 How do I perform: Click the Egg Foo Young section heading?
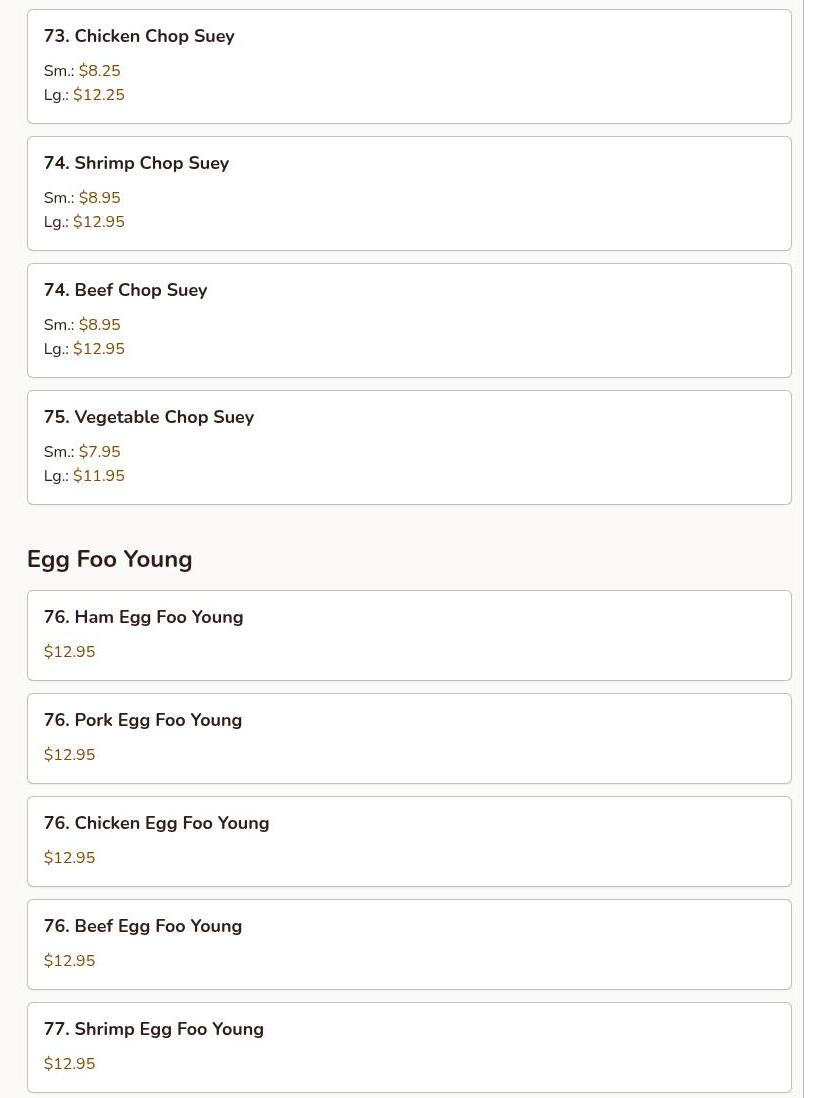110,559
